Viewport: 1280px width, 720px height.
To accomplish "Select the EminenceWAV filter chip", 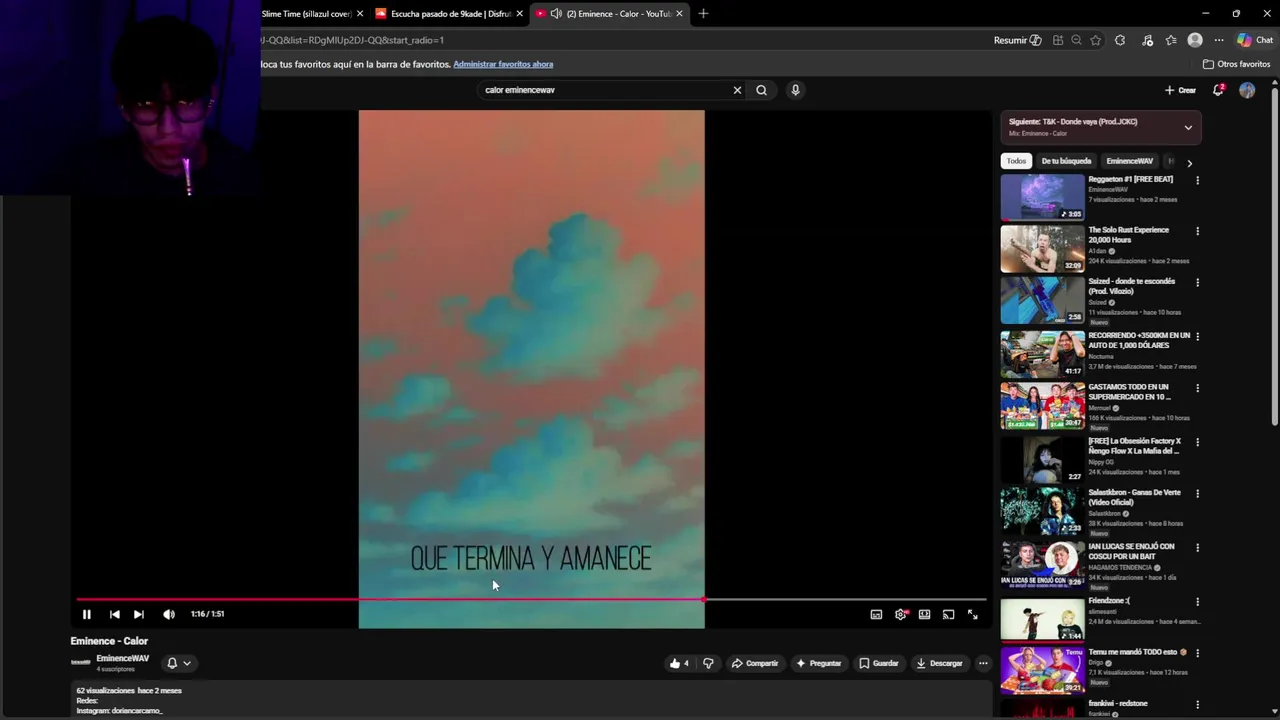I will tap(1129, 161).
